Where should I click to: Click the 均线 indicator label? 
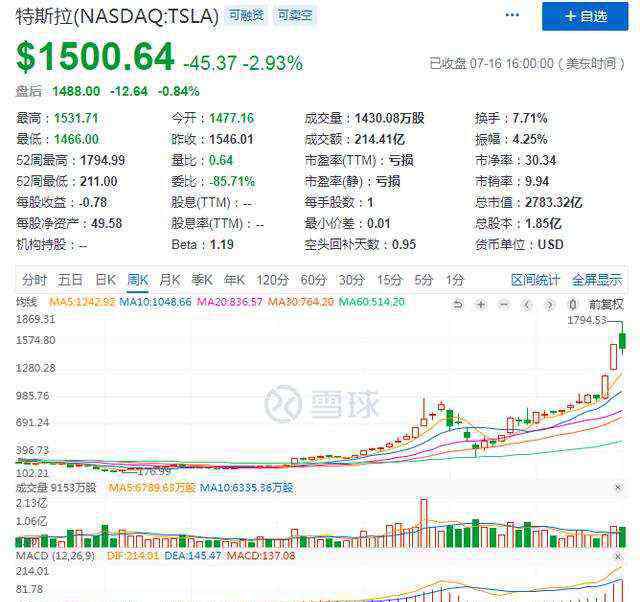26,302
